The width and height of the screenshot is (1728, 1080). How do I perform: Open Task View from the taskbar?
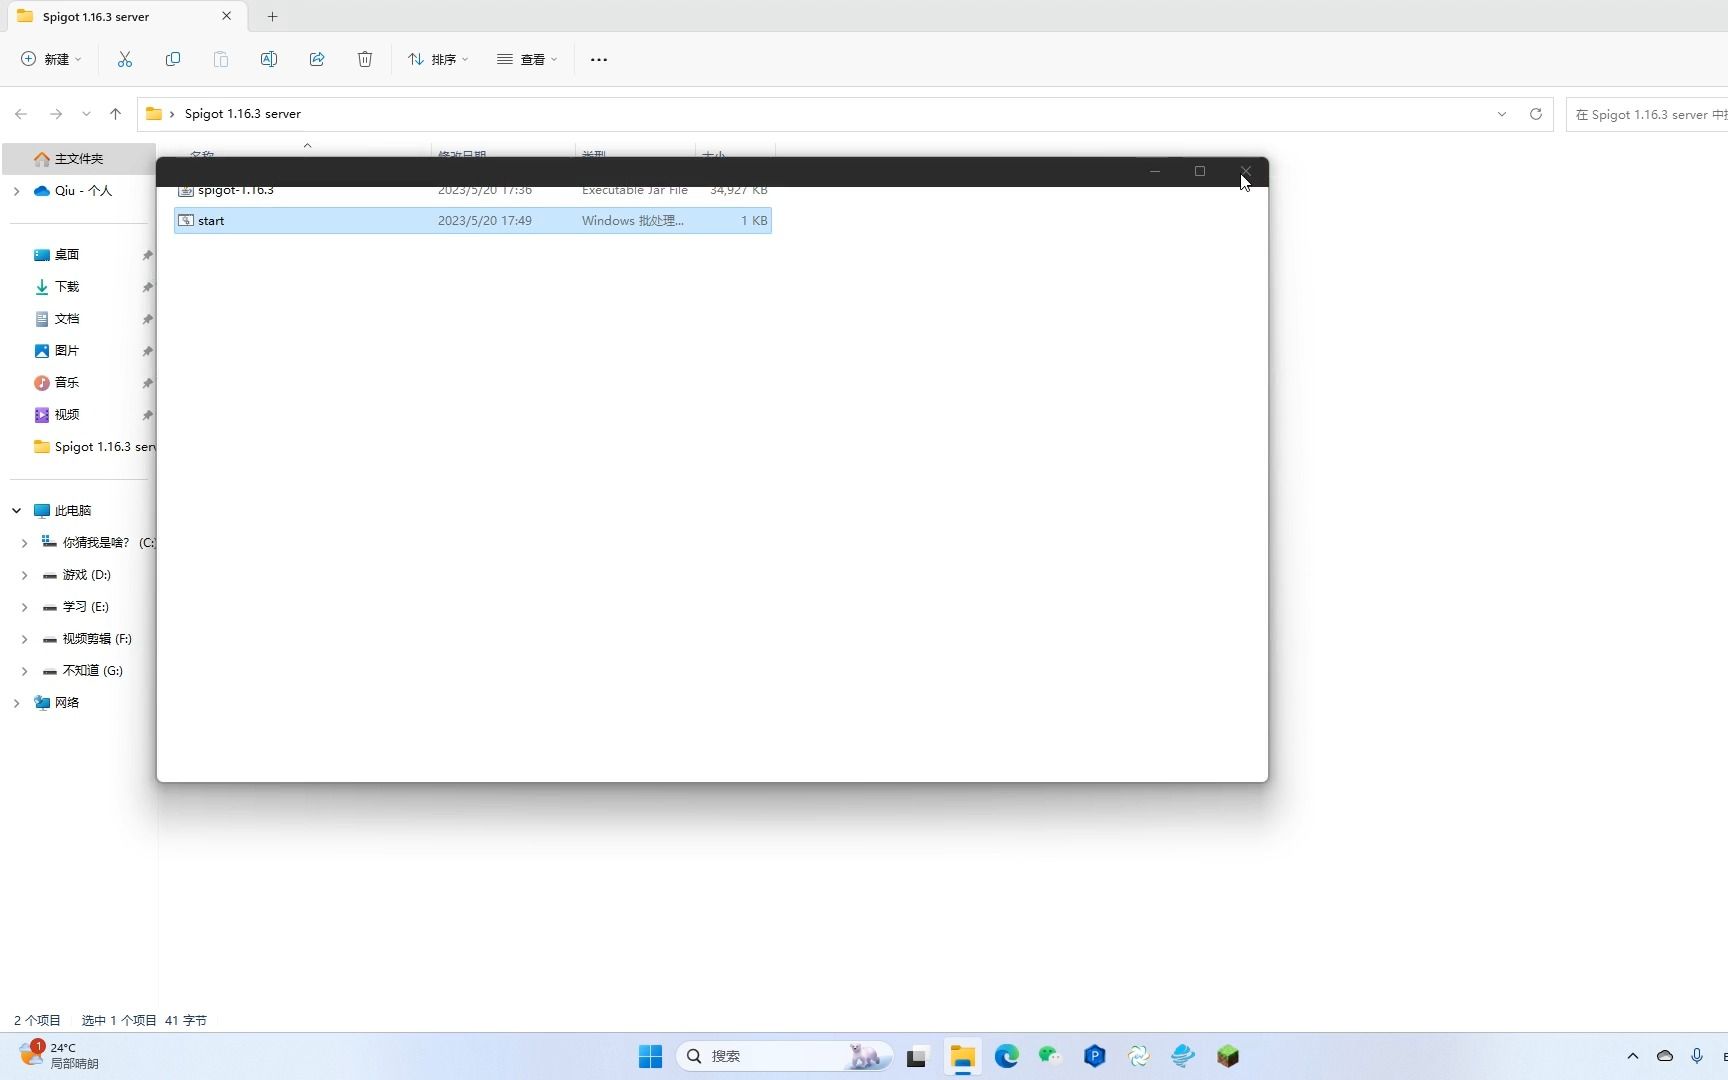(917, 1056)
